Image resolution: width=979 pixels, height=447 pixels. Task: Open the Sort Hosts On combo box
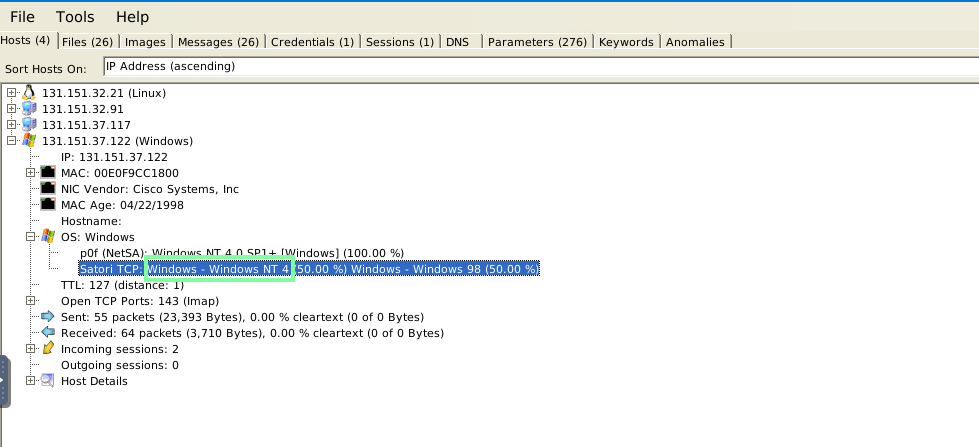541,67
